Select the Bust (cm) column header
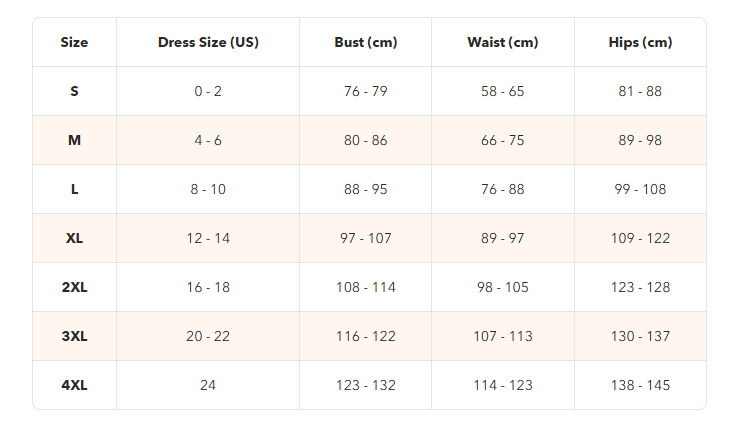 tap(366, 42)
